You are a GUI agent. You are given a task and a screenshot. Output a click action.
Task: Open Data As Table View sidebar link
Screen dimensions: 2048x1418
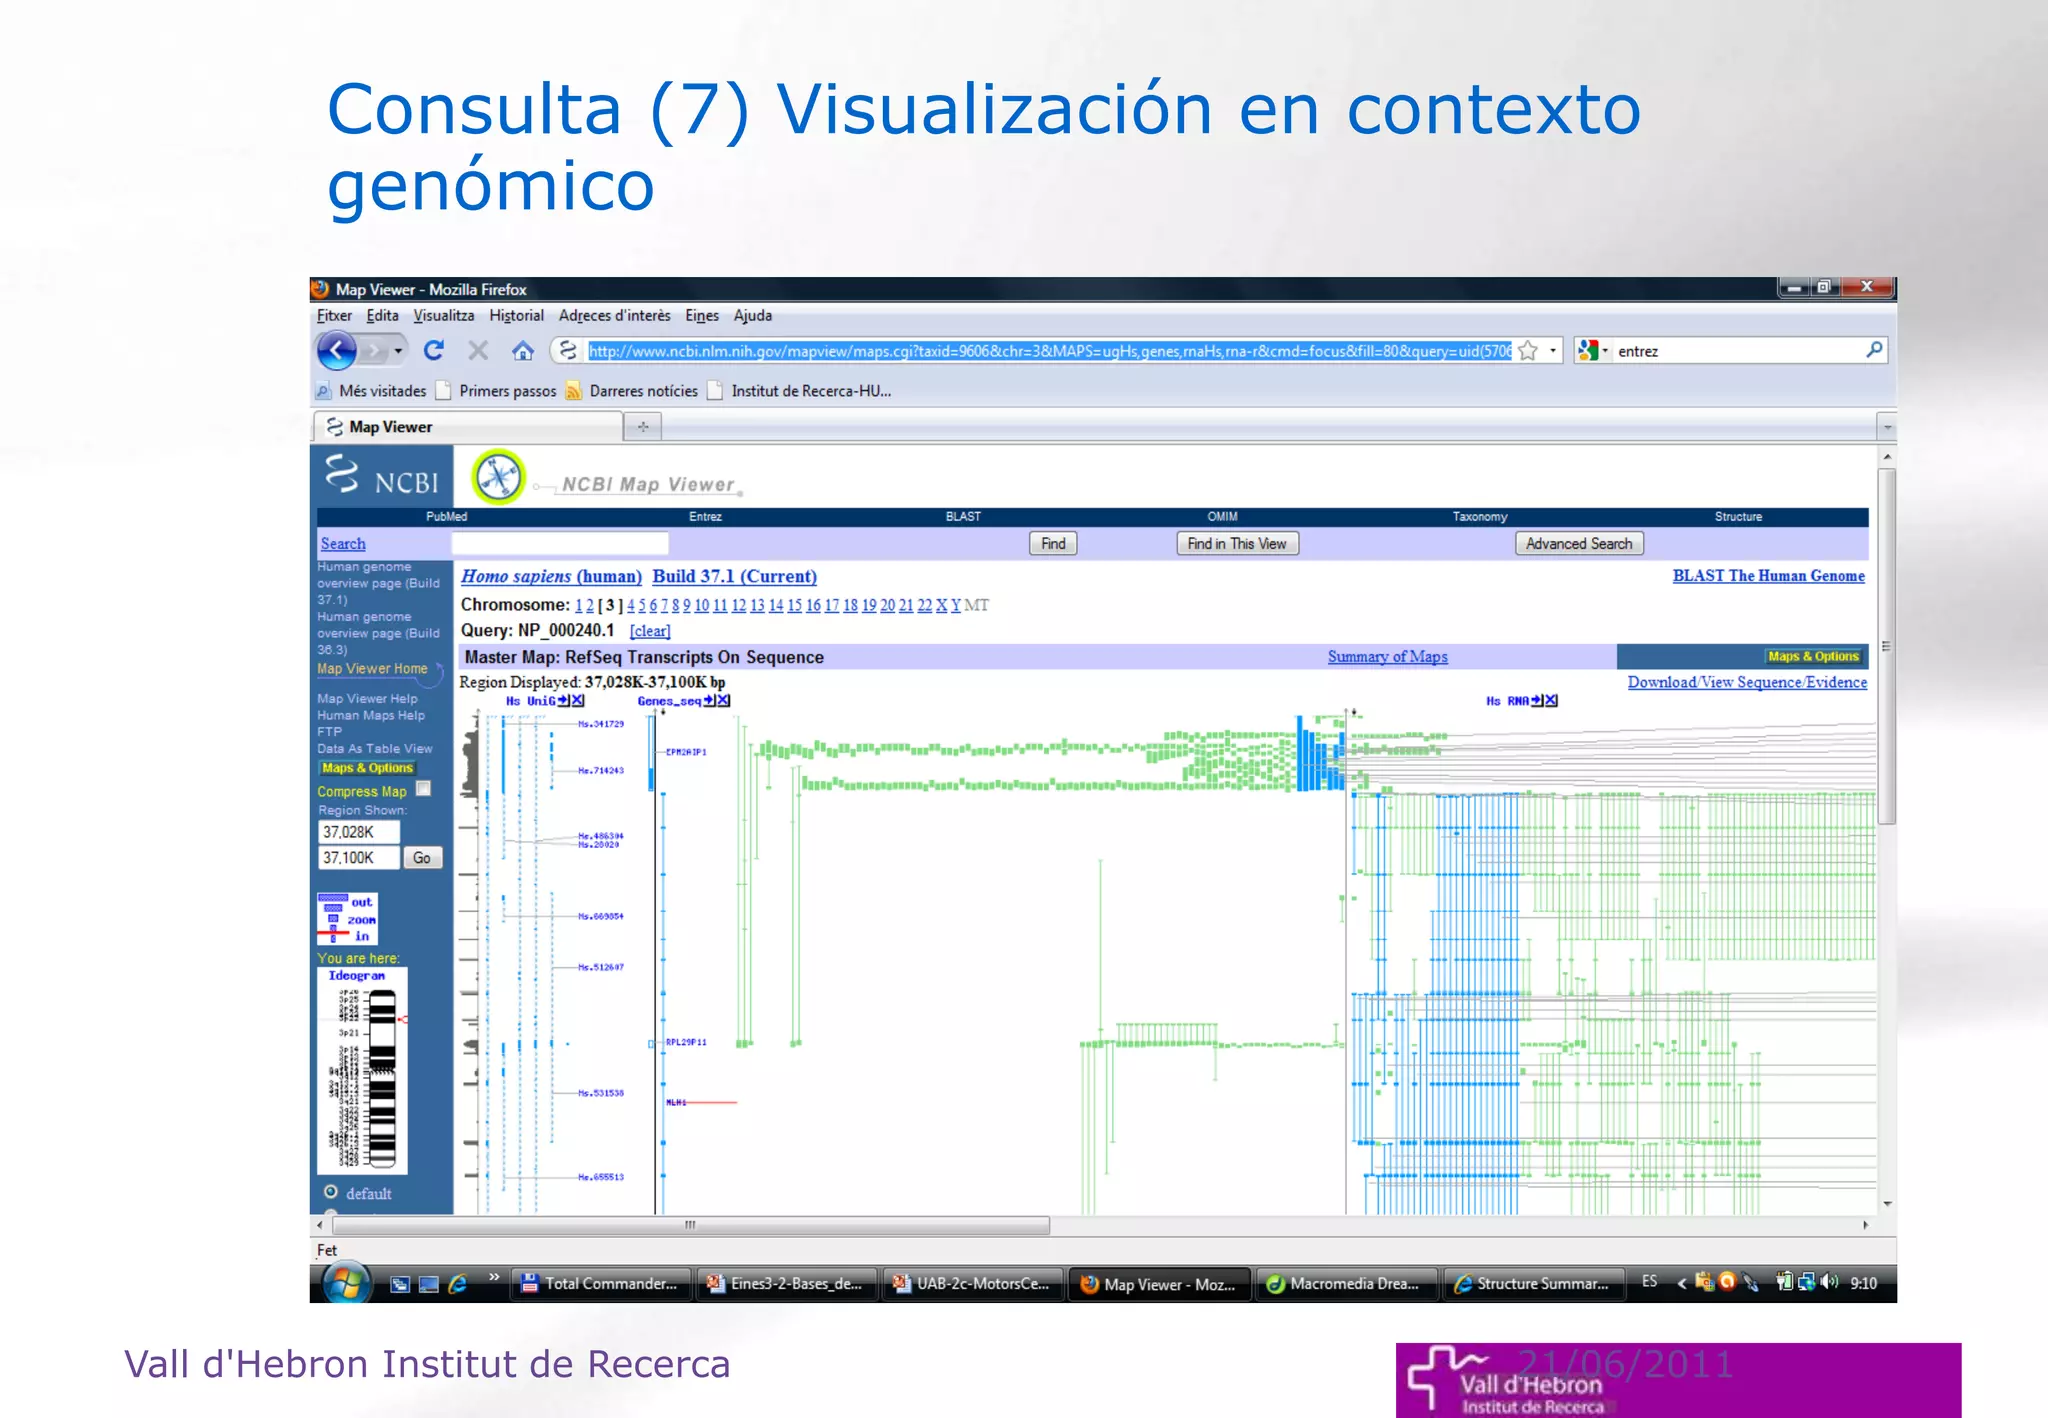pos(375,749)
